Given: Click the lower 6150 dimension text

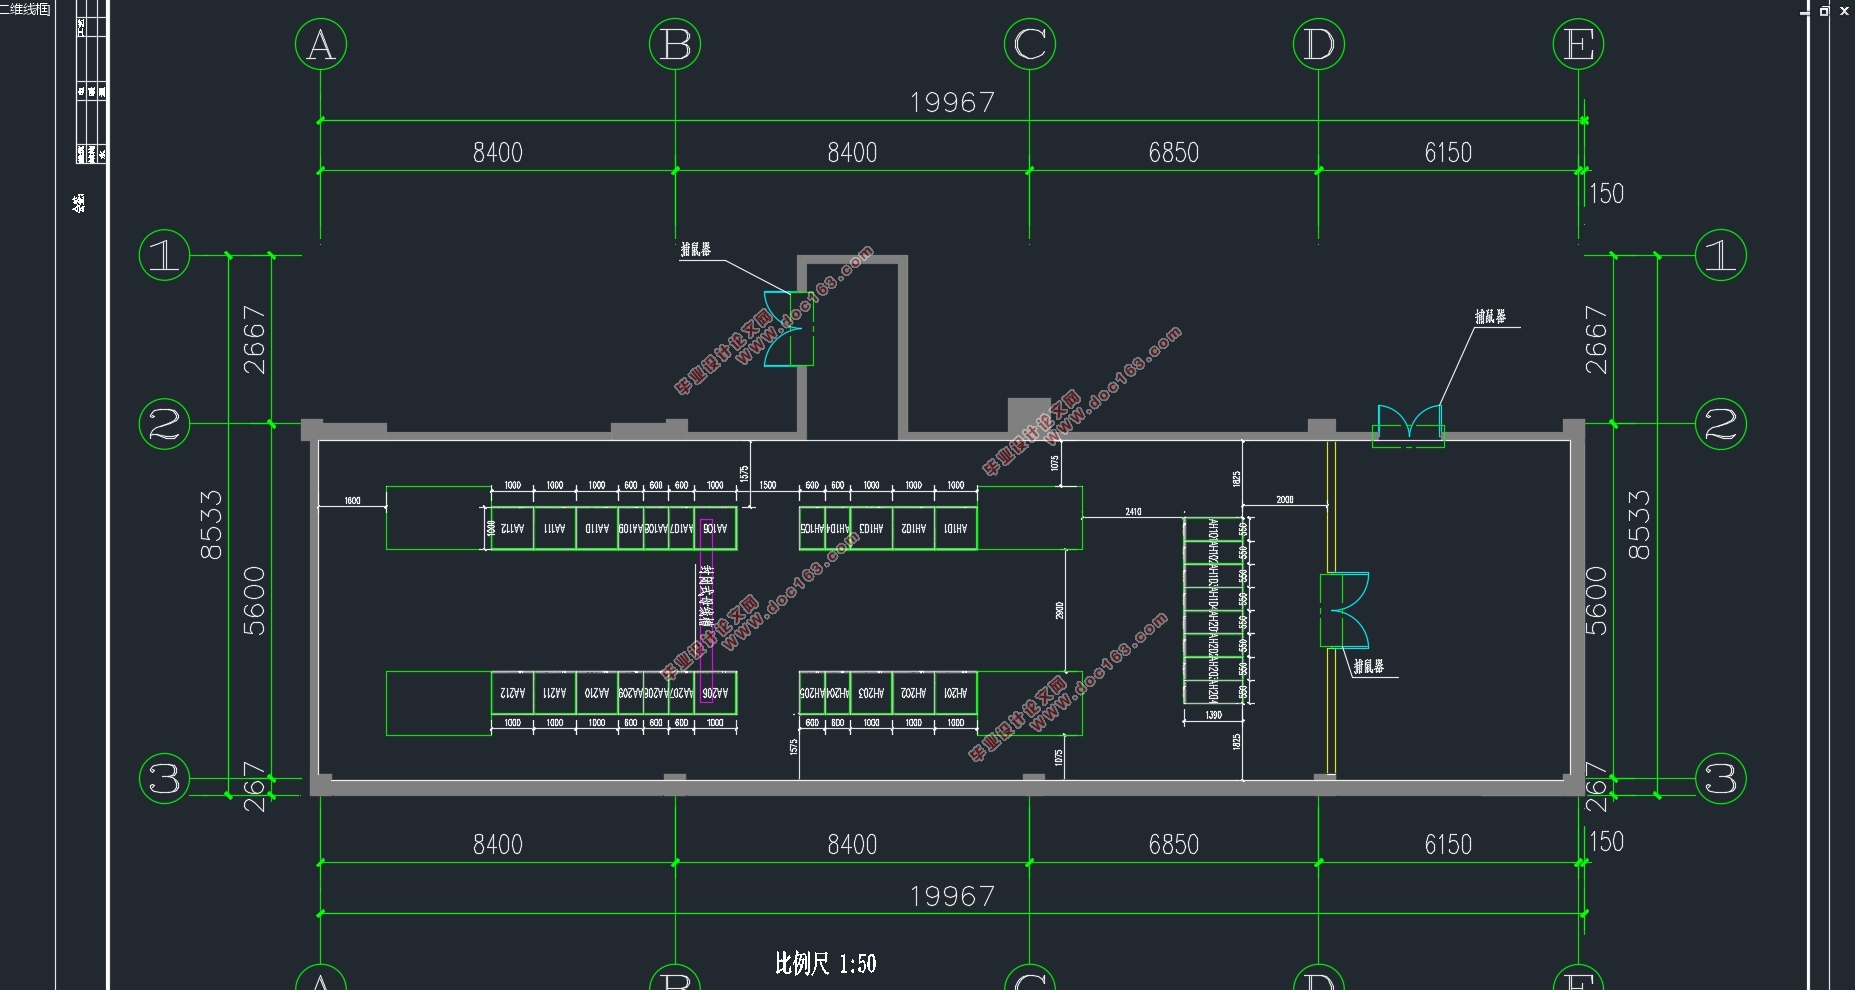Looking at the screenshot, I should [1448, 845].
